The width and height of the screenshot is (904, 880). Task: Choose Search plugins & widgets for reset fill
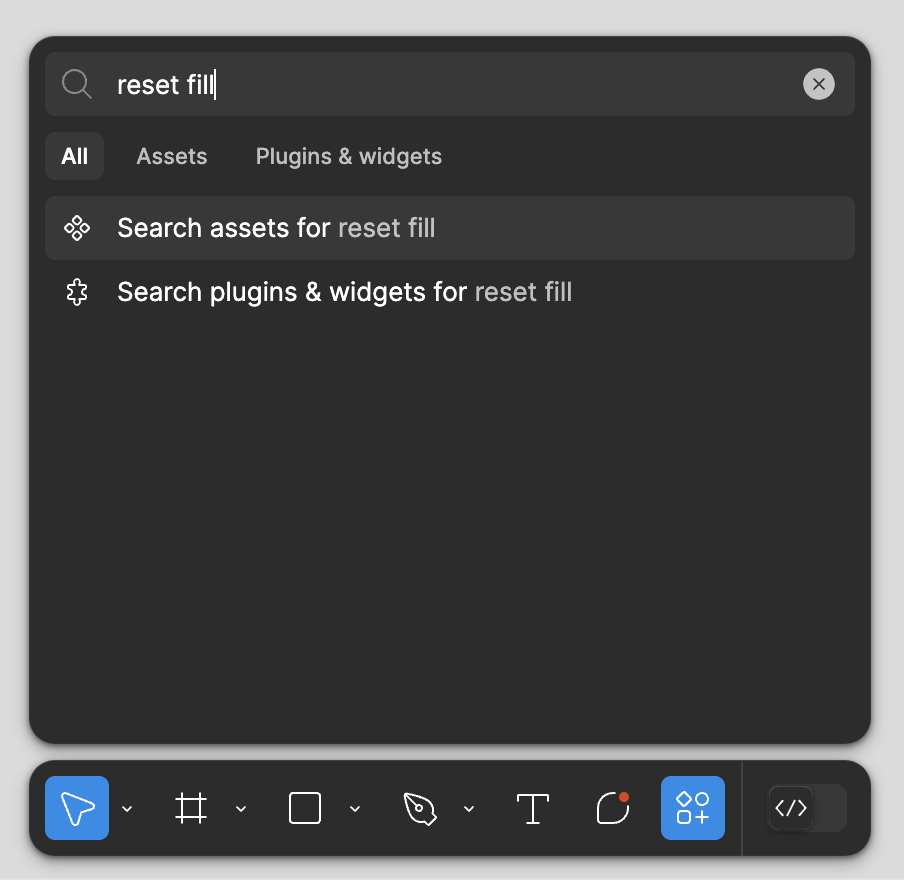[x=450, y=292]
